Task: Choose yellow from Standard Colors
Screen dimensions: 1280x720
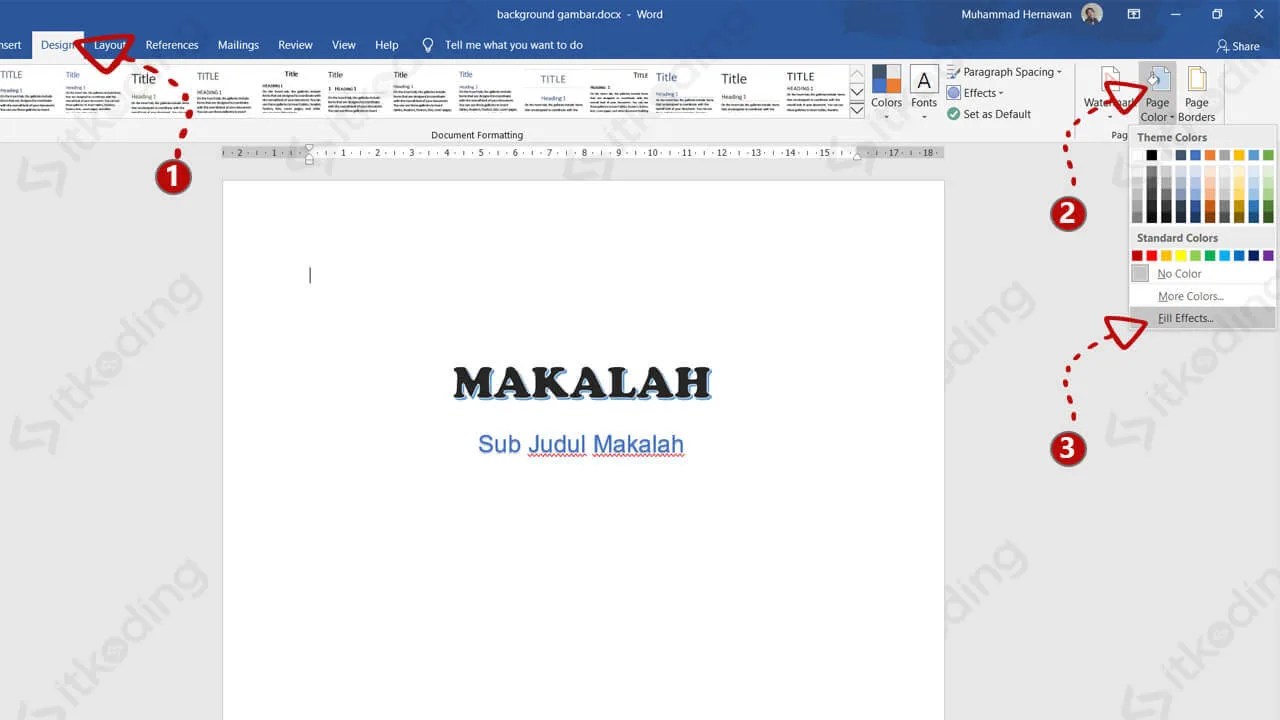Action: (1181, 256)
